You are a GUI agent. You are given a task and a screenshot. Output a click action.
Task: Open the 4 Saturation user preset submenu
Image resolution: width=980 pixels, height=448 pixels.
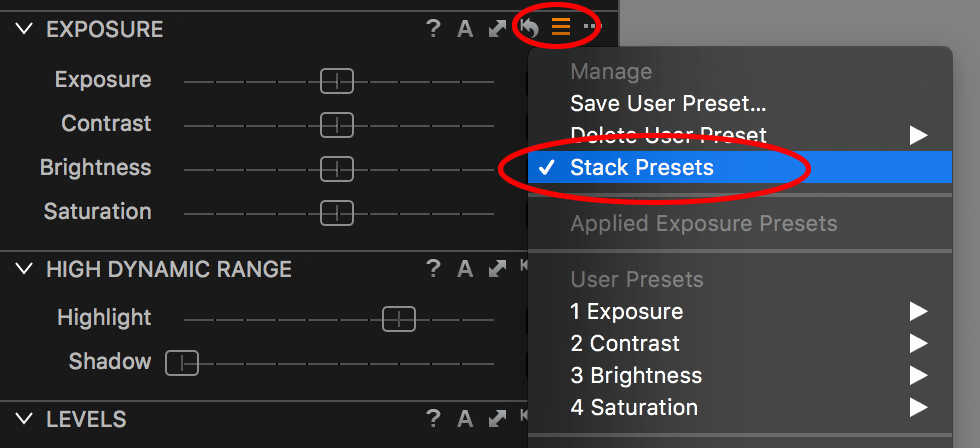point(740,407)
